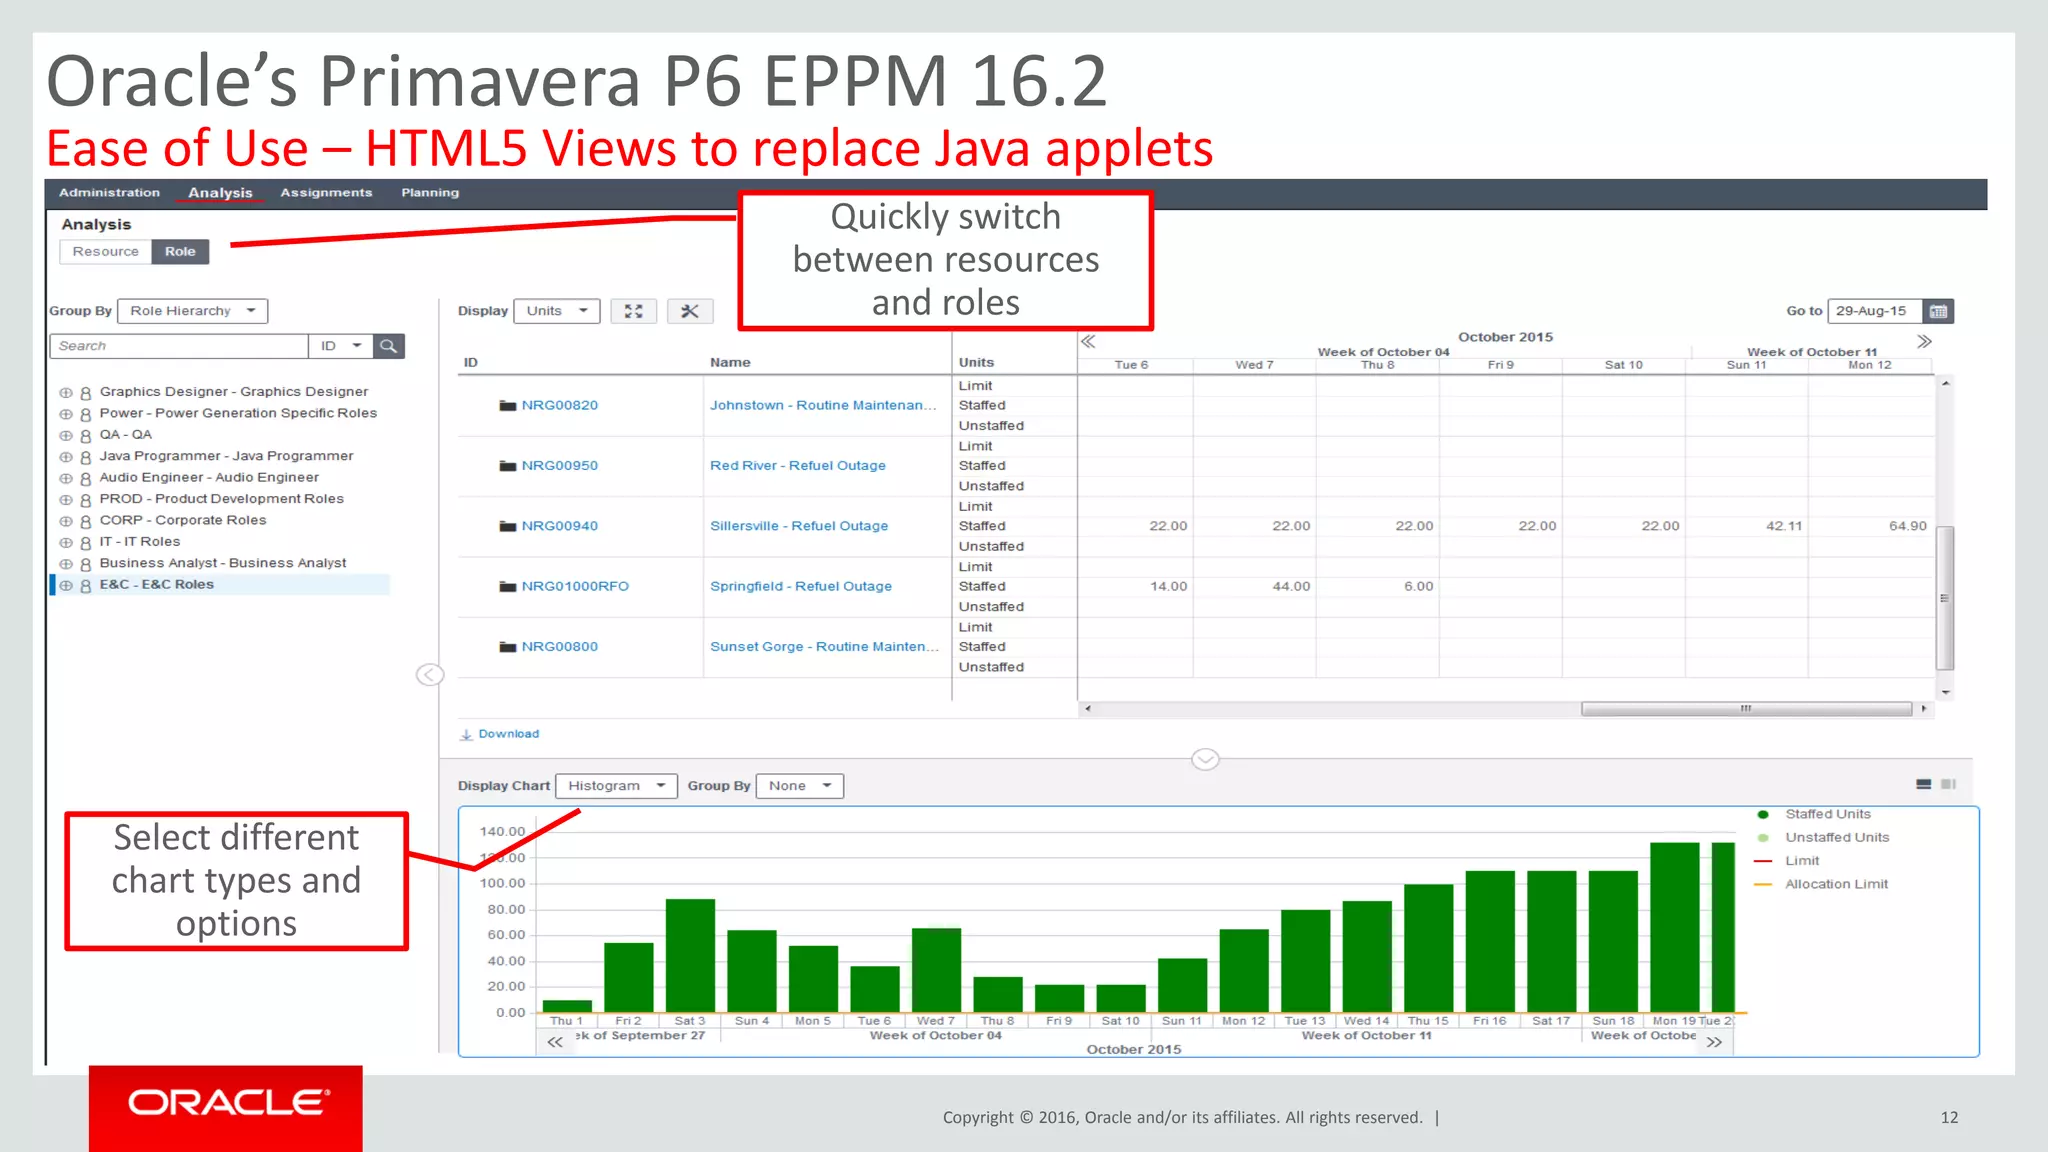Click the Download link

click(508, 734)
